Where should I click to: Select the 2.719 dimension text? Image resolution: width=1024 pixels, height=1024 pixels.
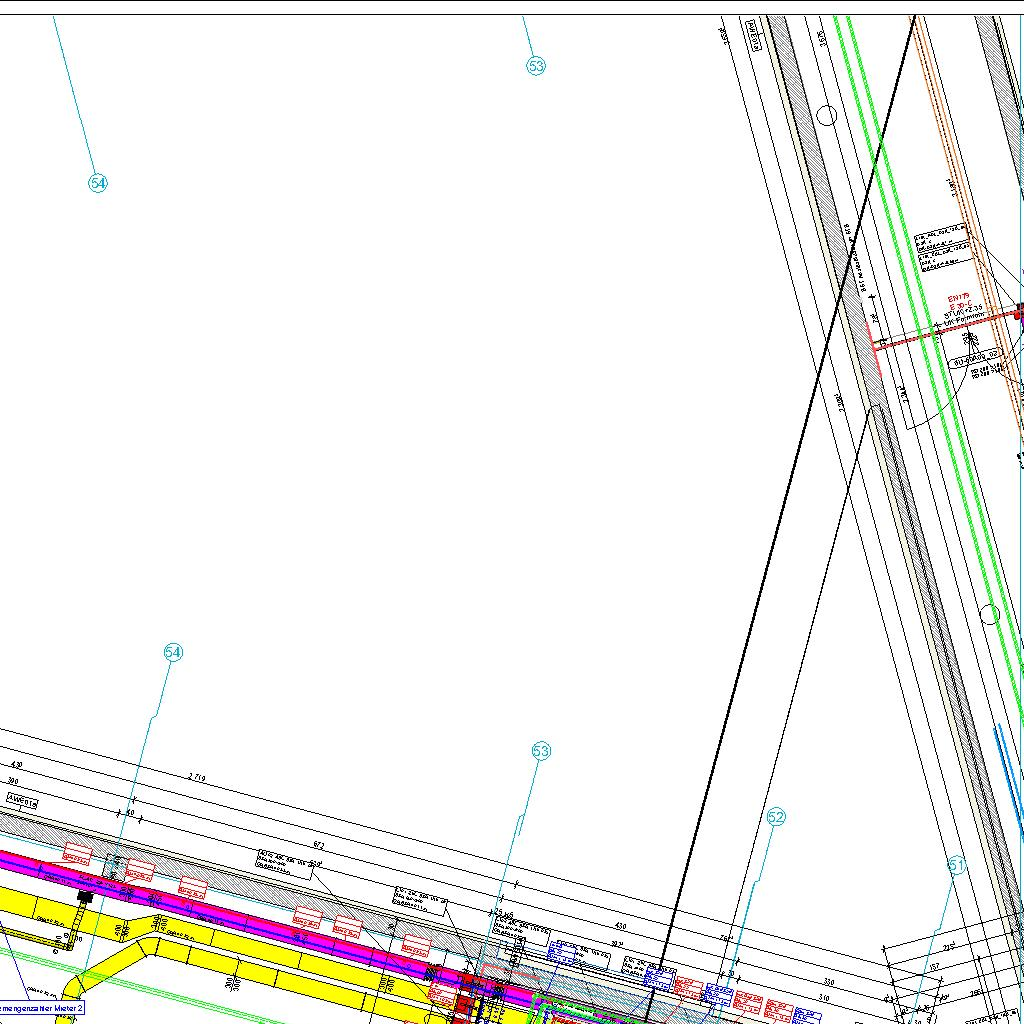pyautogui.click(x=197, y=777)
